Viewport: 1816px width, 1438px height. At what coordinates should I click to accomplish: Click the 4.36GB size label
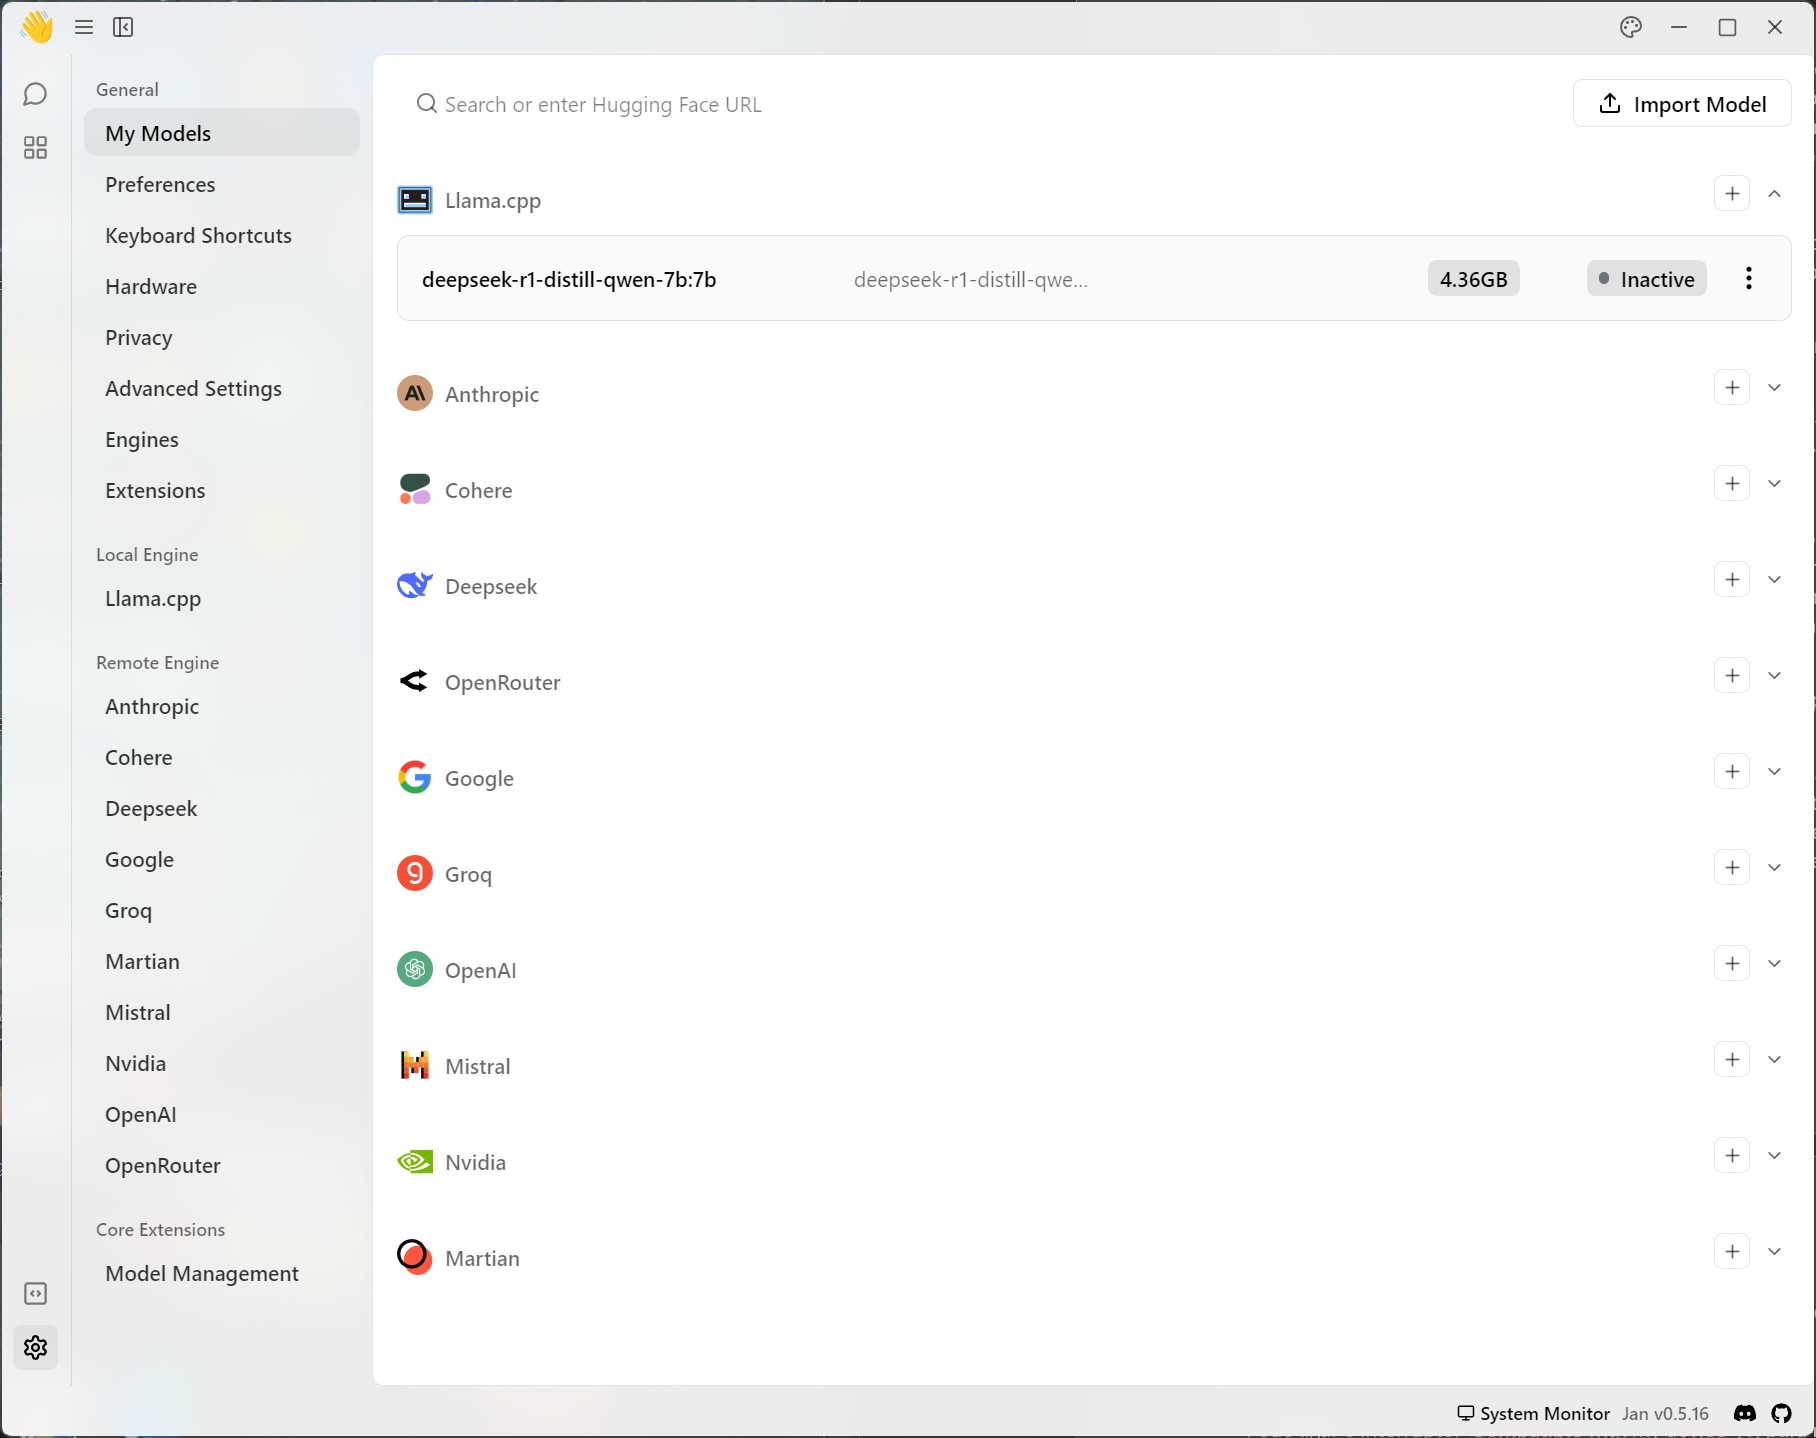(1473, 279)
